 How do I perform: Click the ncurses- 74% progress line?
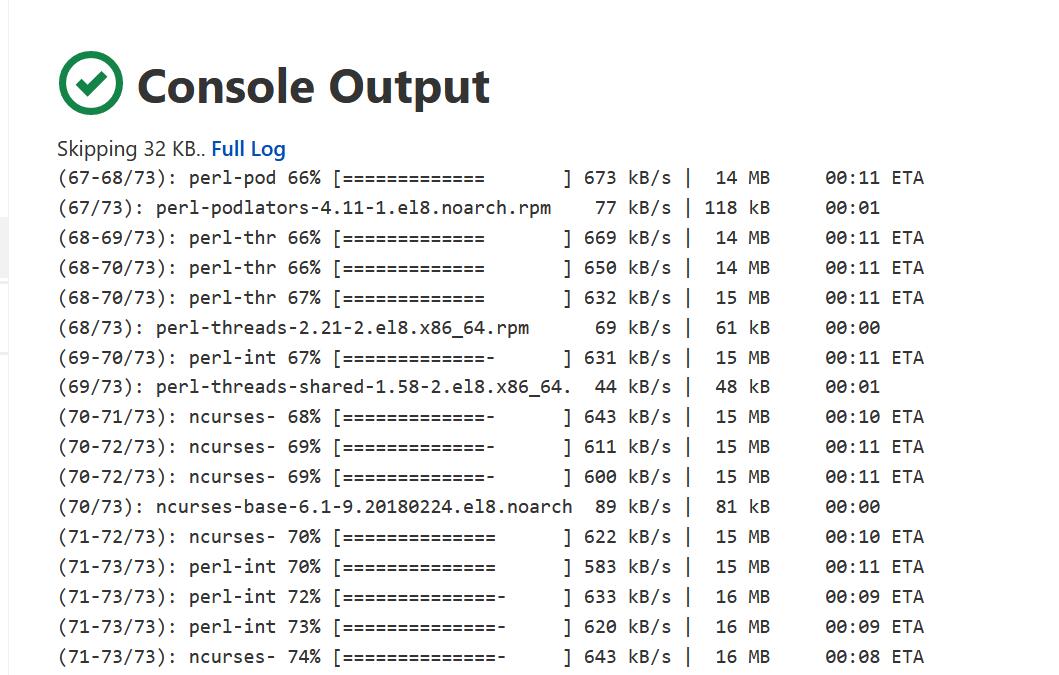pyautogui.click(x=491, y=656)
